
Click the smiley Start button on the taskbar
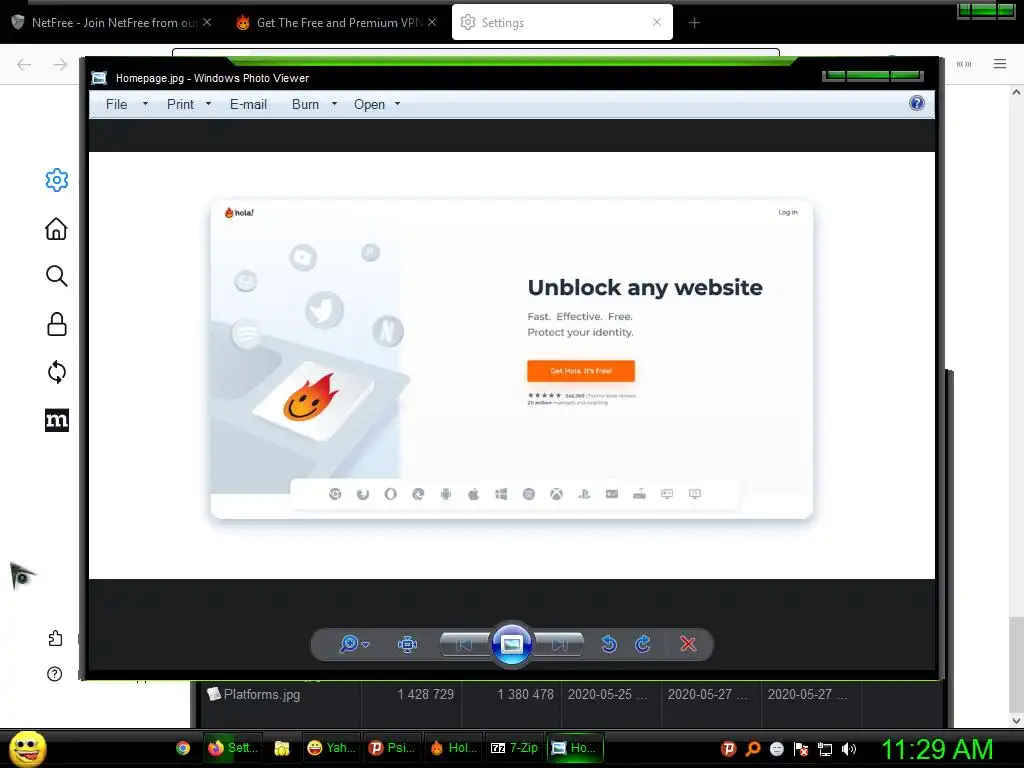point(27,748)
